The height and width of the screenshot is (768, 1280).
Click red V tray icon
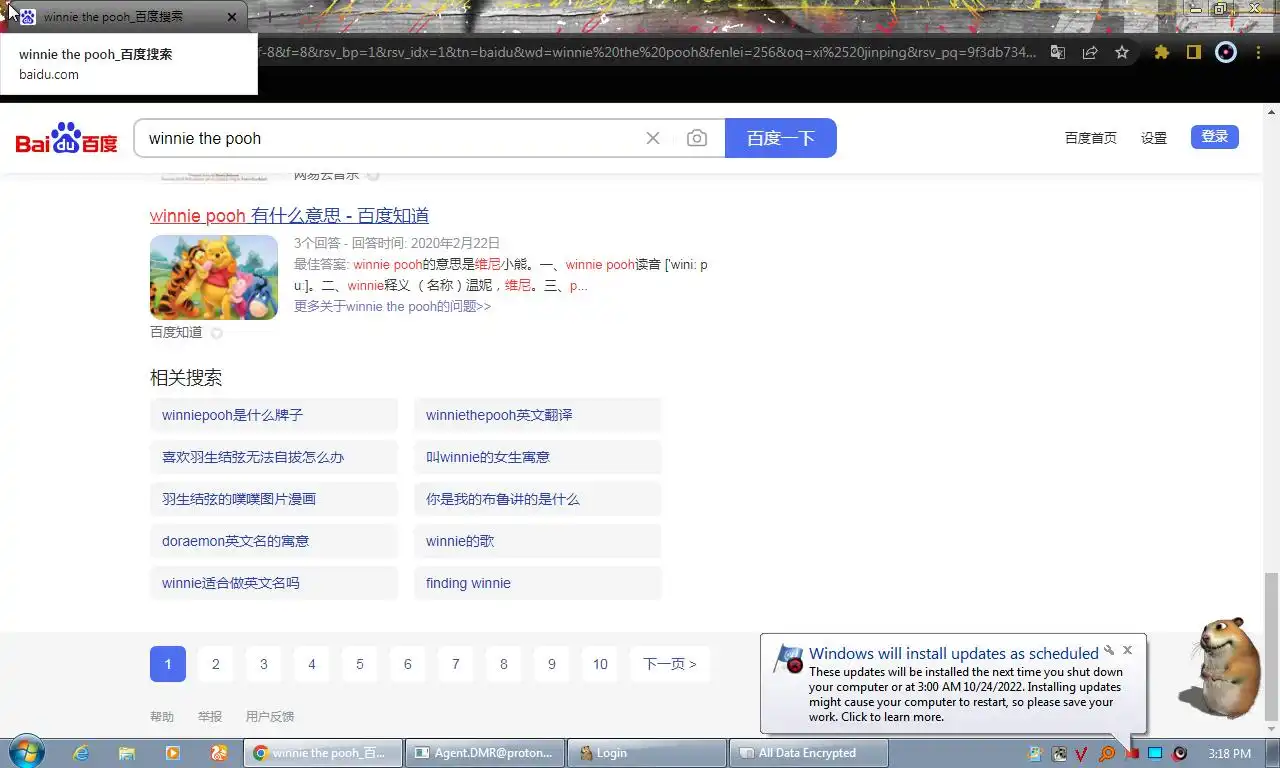click(1082, 753)
